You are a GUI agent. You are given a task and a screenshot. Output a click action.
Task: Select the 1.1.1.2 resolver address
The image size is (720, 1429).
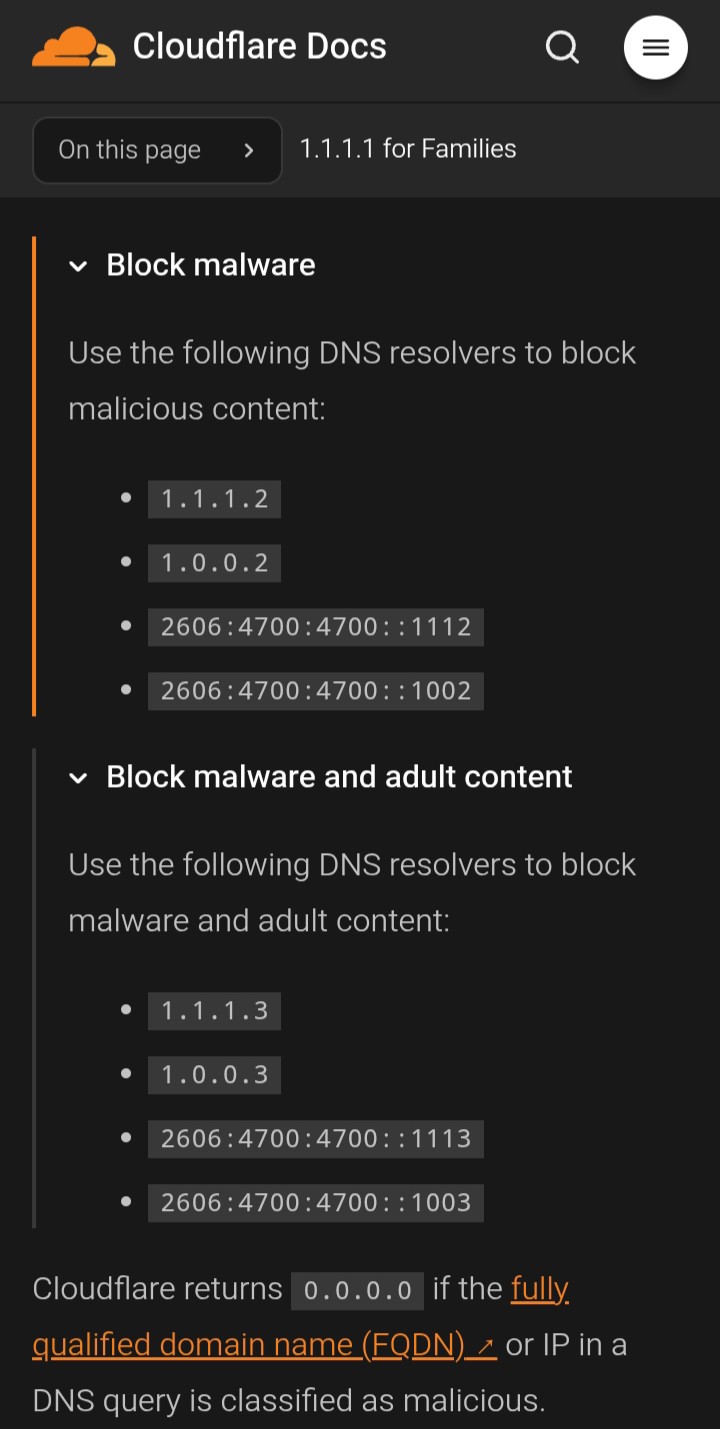pyautogui.click(x=215, y=499)
